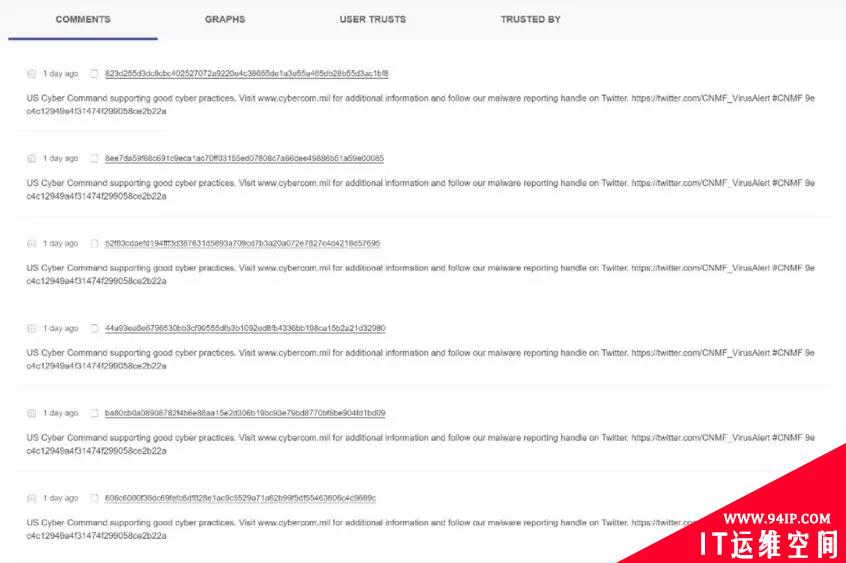Click file icon next to hash 823d255d
This screenshot has height=563, width=846.
click(94, 73)
